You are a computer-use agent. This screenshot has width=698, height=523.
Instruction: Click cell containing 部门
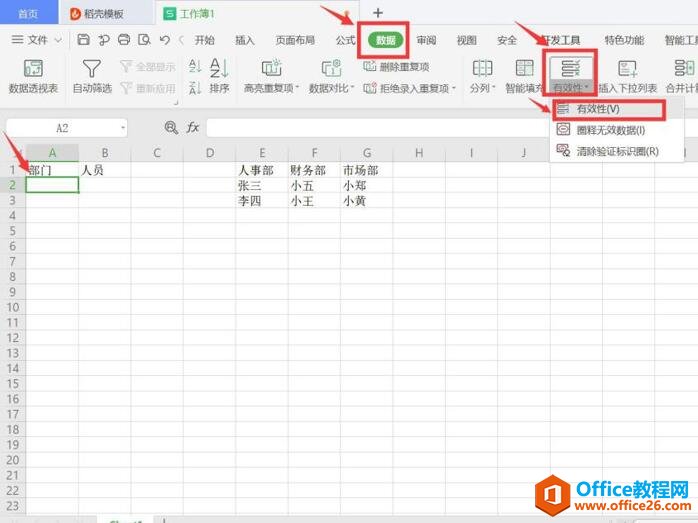[x=53, y=170]
